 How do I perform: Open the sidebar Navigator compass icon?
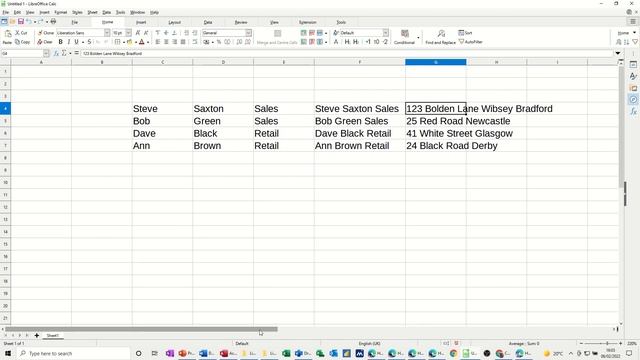pos(633,100)
